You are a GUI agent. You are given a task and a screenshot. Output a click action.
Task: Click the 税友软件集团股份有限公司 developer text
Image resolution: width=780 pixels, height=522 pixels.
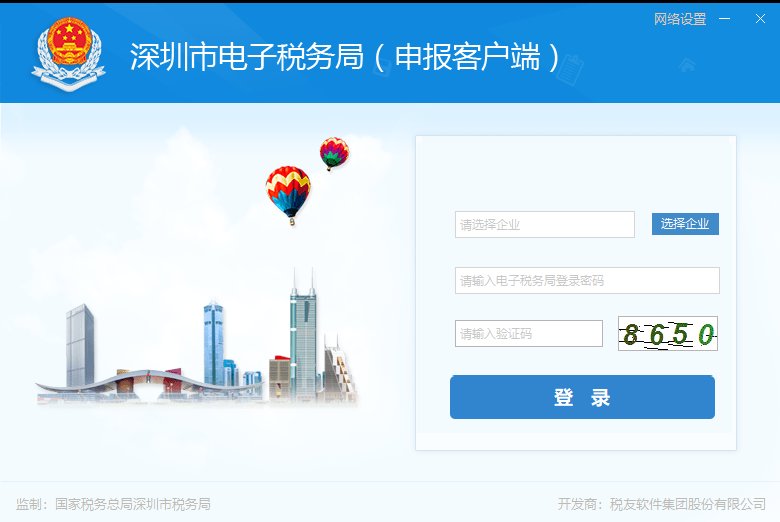pyautogui.click(x=687, y=504)
